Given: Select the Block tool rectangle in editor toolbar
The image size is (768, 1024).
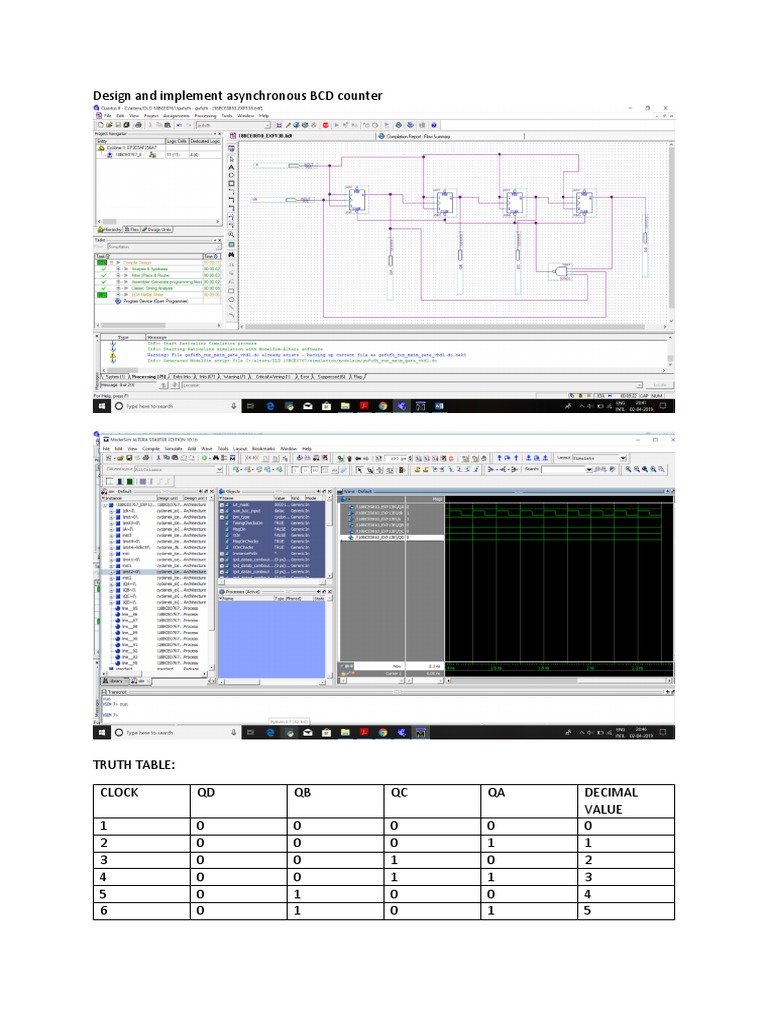Looking at the screenshot, I should pyautogui.click(x=231, y=184).
